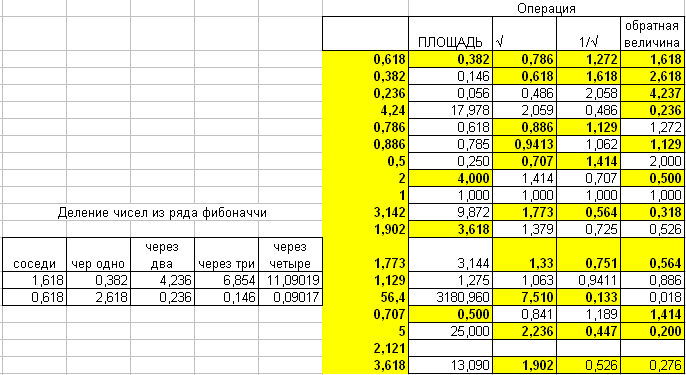The image size is (686, 375).
Task: Select yellow cell 4,237
Action: pyautogui.click(x=652, y=93)
